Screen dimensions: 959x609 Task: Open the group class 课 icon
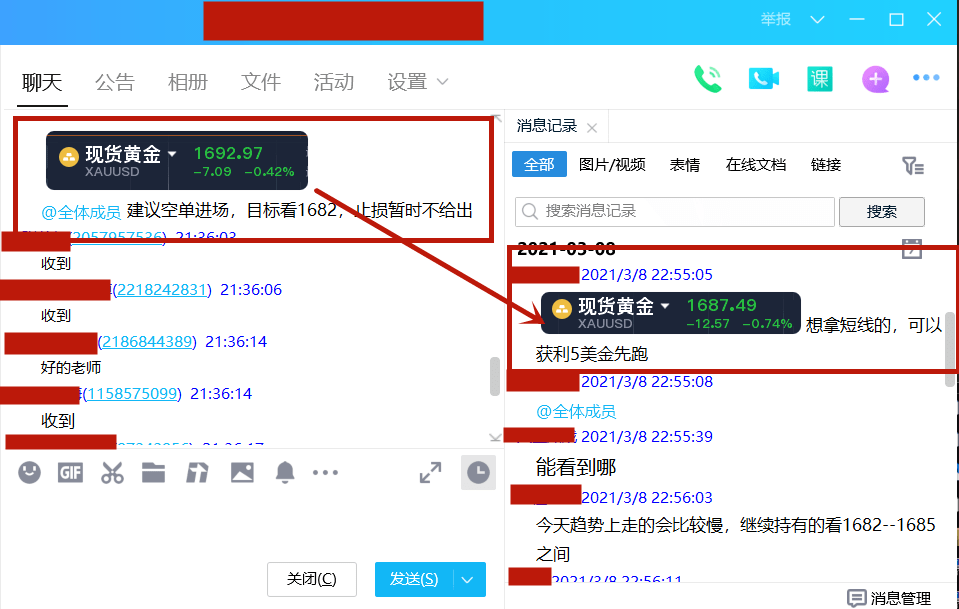[820, 79]
